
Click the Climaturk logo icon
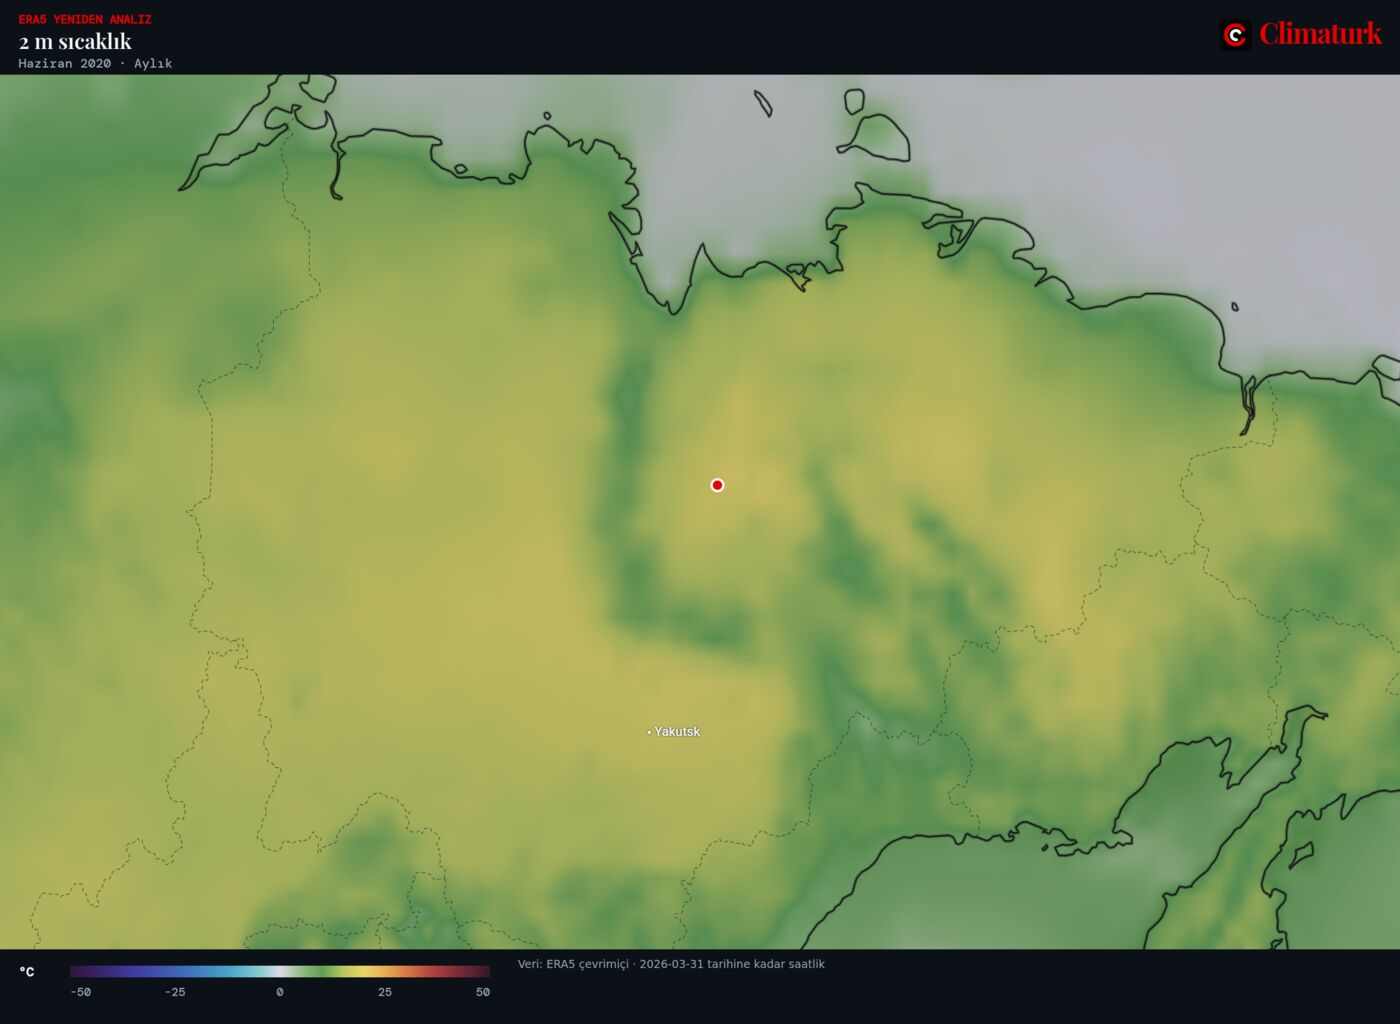pos(1235,35)
